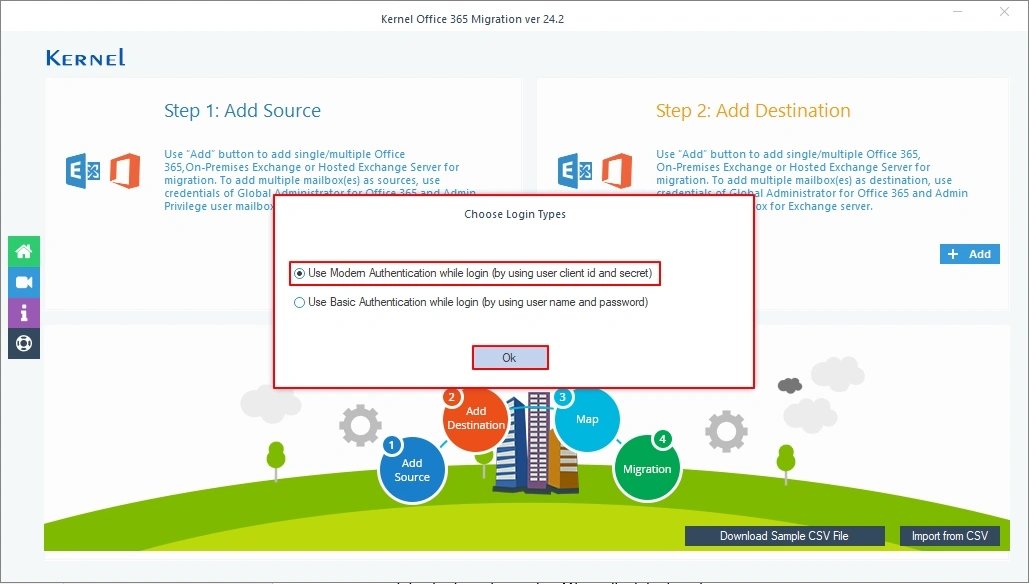Click the Kernel logo at top left
1030x584 pixels.
86,58
